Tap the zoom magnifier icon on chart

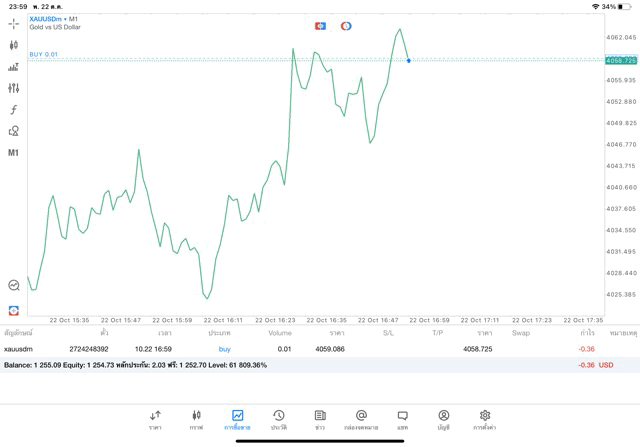[x=13, y=285]
